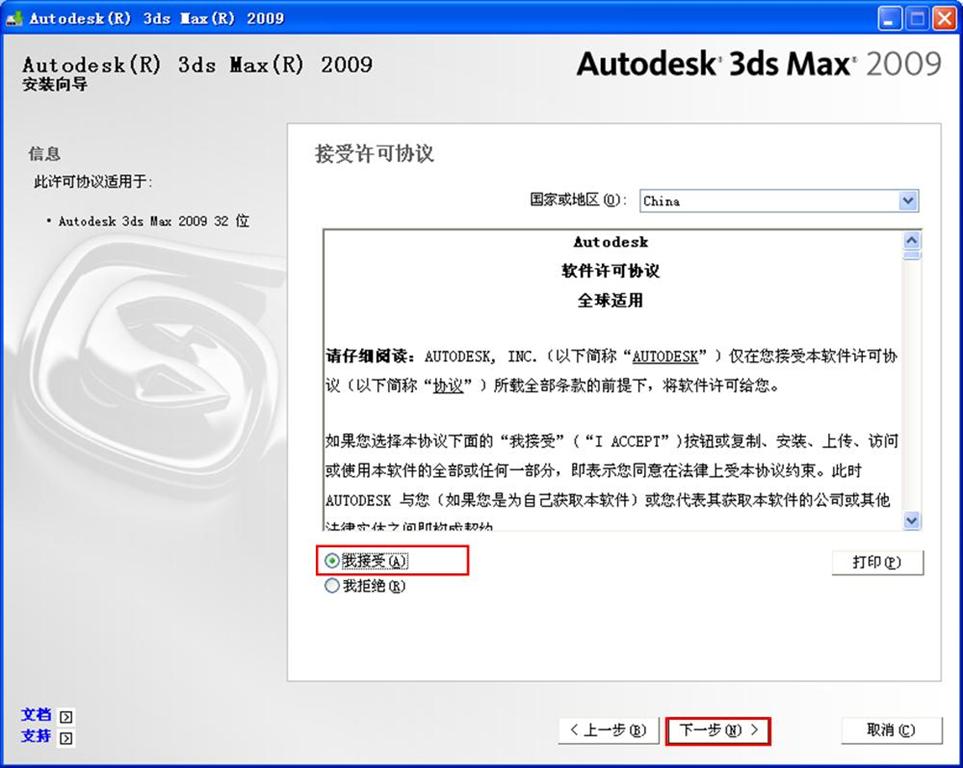This screenshot has height=768, width=963.
Task: Click the arrow icon beside 文档
Action: coord(66,716)
